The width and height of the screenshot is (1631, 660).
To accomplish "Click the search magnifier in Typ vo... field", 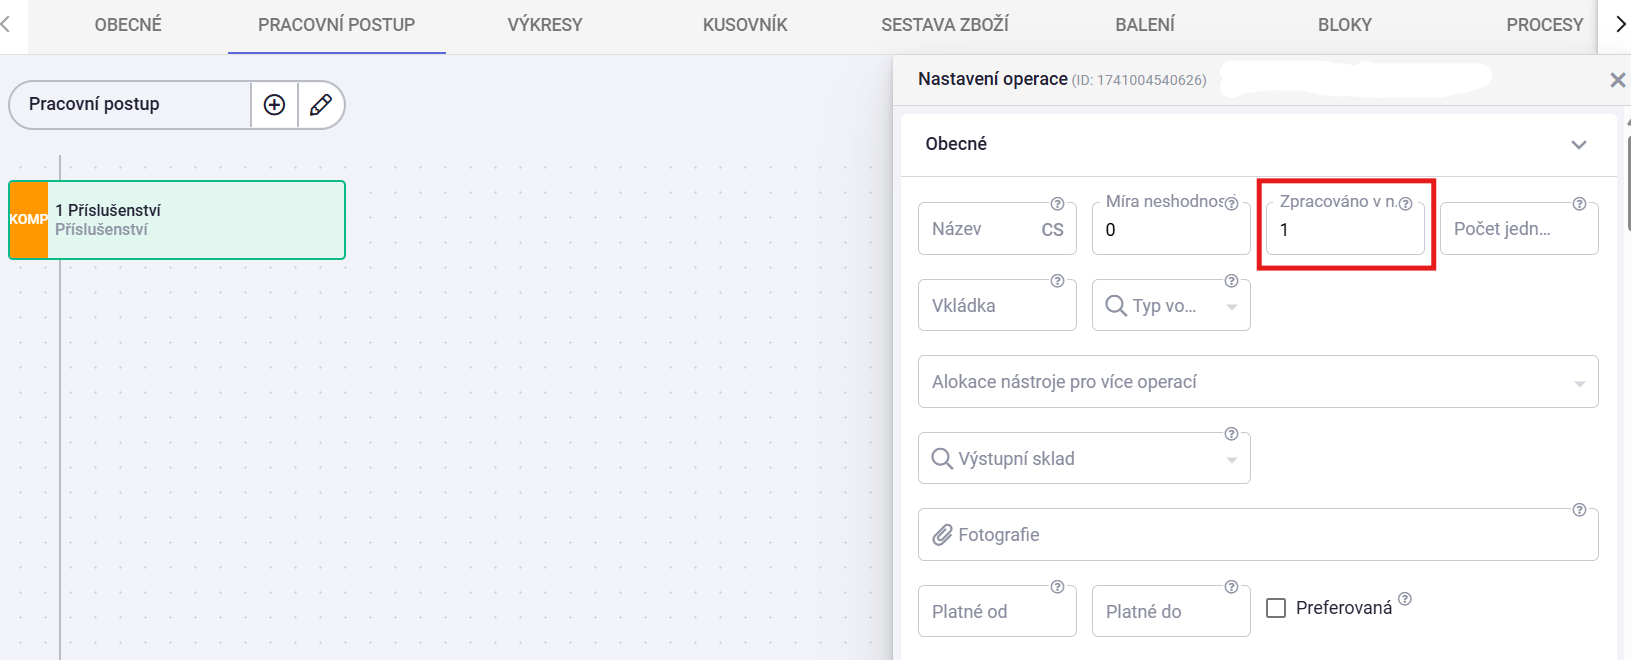I will pyautogui.click(x=1116, y=306).
